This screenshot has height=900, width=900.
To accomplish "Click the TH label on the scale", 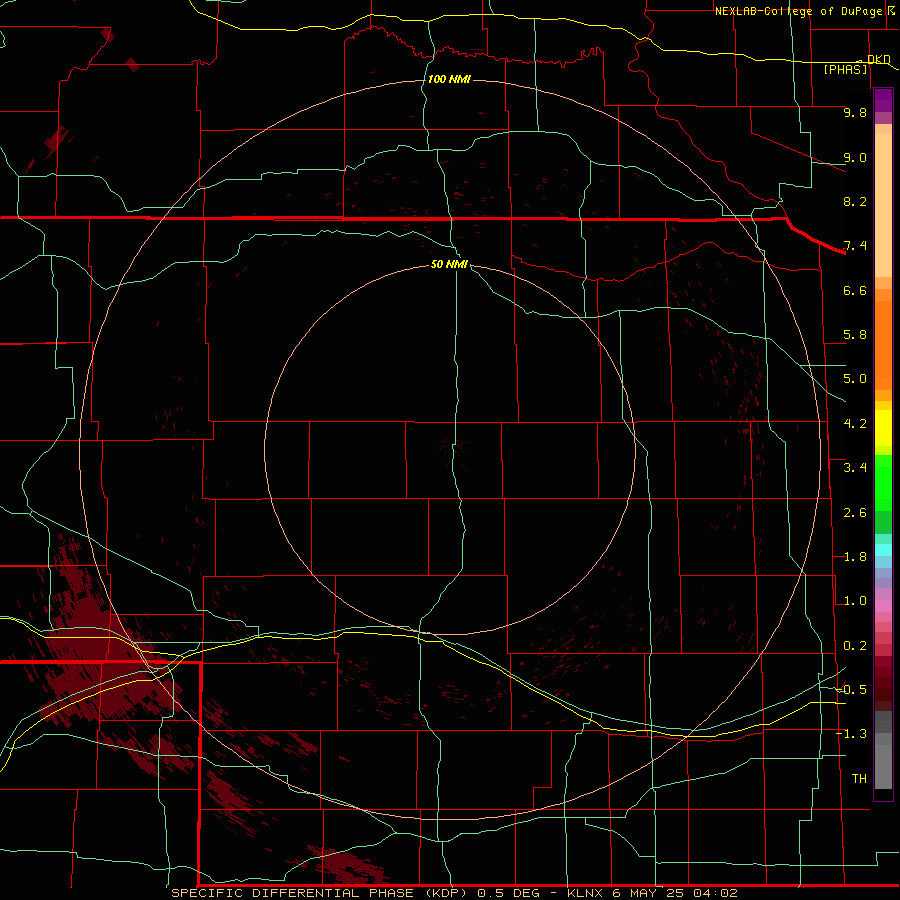I will point(859,779).
